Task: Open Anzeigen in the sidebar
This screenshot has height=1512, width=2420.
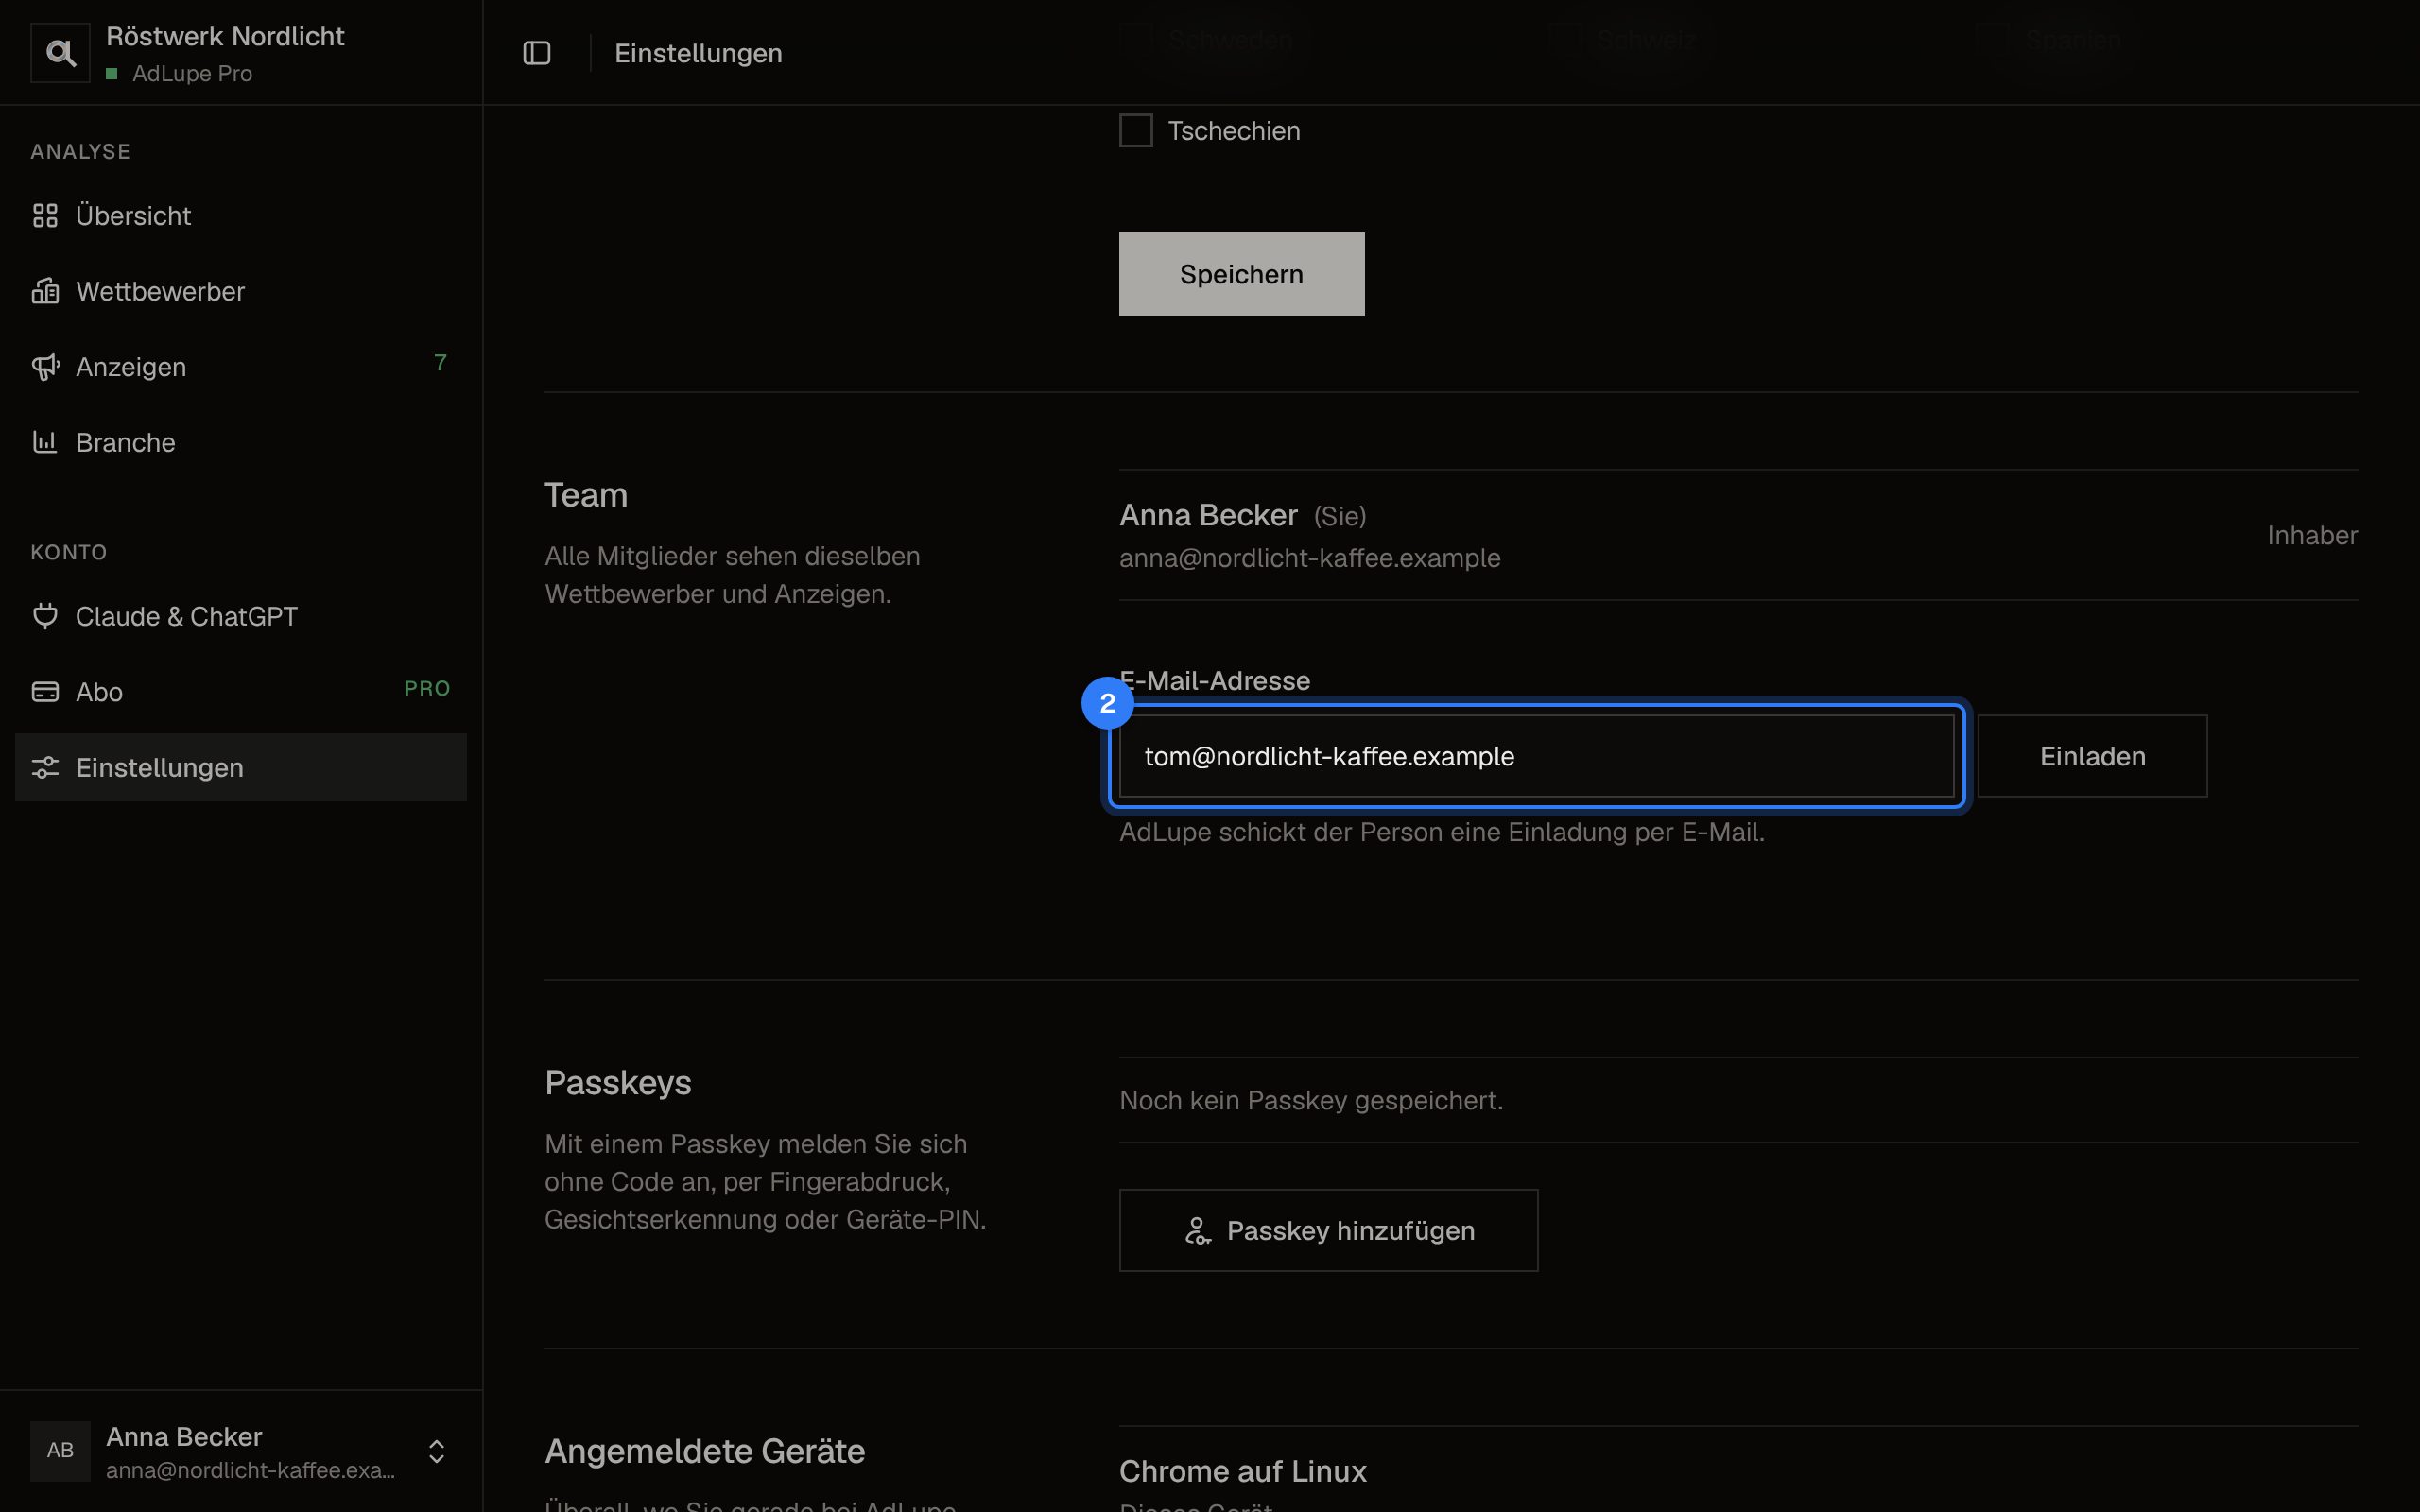Action: point(240,367)
